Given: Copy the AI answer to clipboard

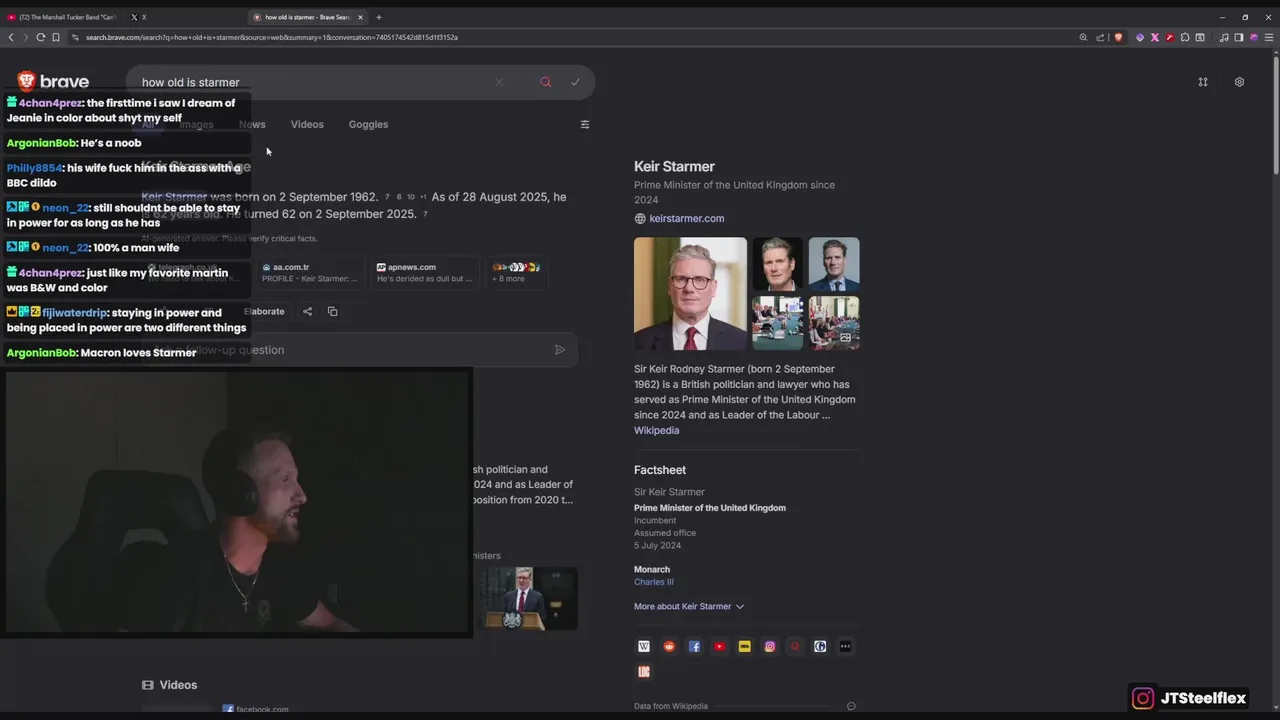Looking at the screenshot, I should point(332,311).
